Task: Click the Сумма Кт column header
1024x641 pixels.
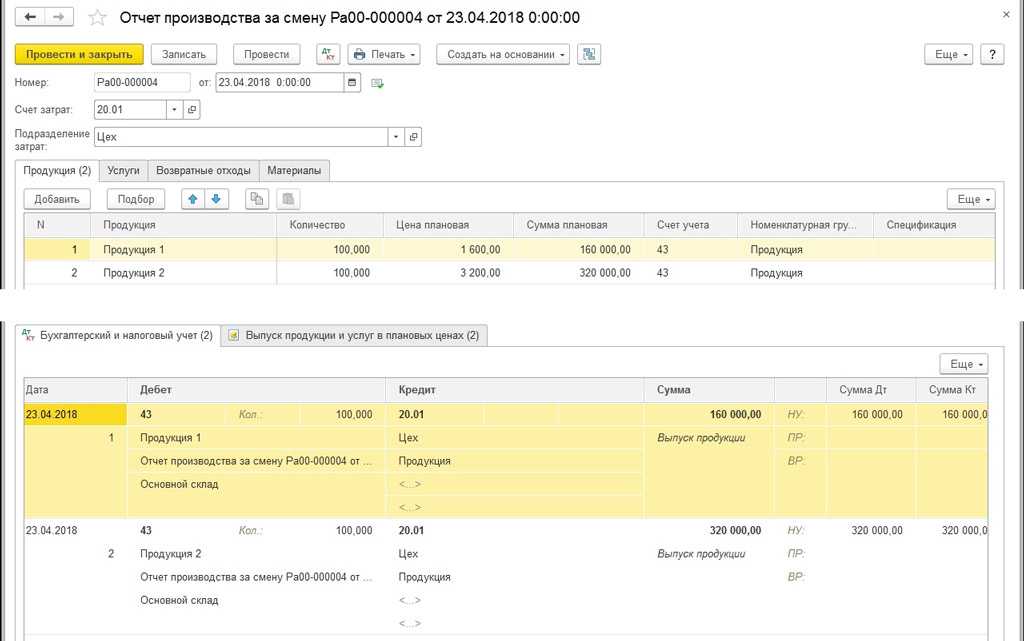Action: coord(952,390)
